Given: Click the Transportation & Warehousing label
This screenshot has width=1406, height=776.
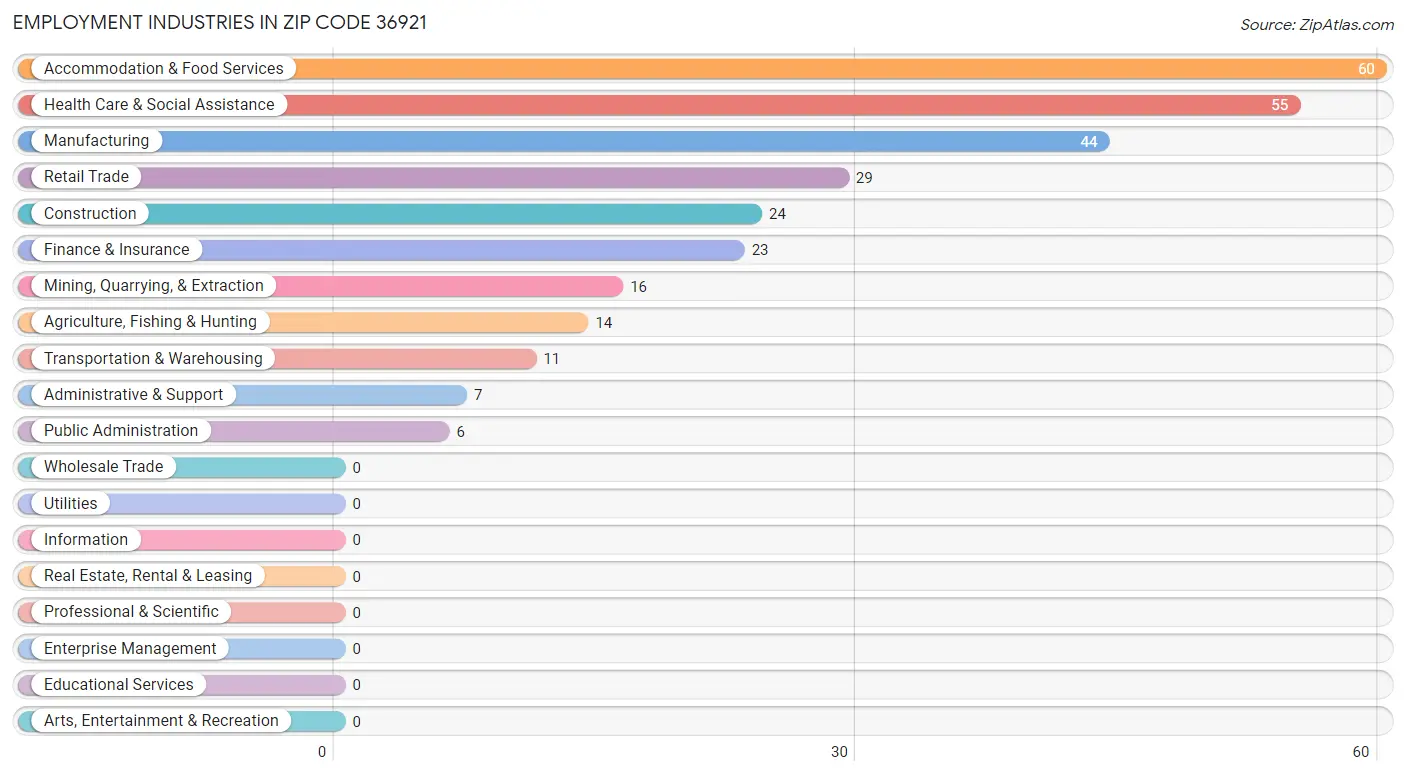Looking at the screenshot, I should click(153, 358).
